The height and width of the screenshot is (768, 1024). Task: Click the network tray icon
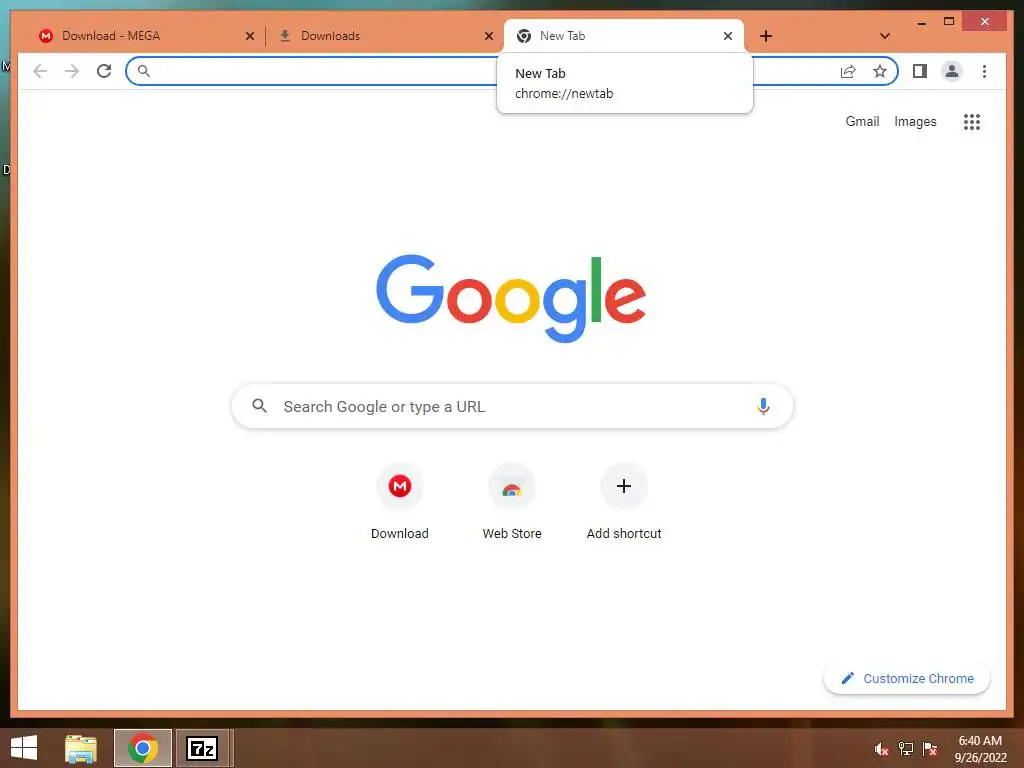click(906, 749)
